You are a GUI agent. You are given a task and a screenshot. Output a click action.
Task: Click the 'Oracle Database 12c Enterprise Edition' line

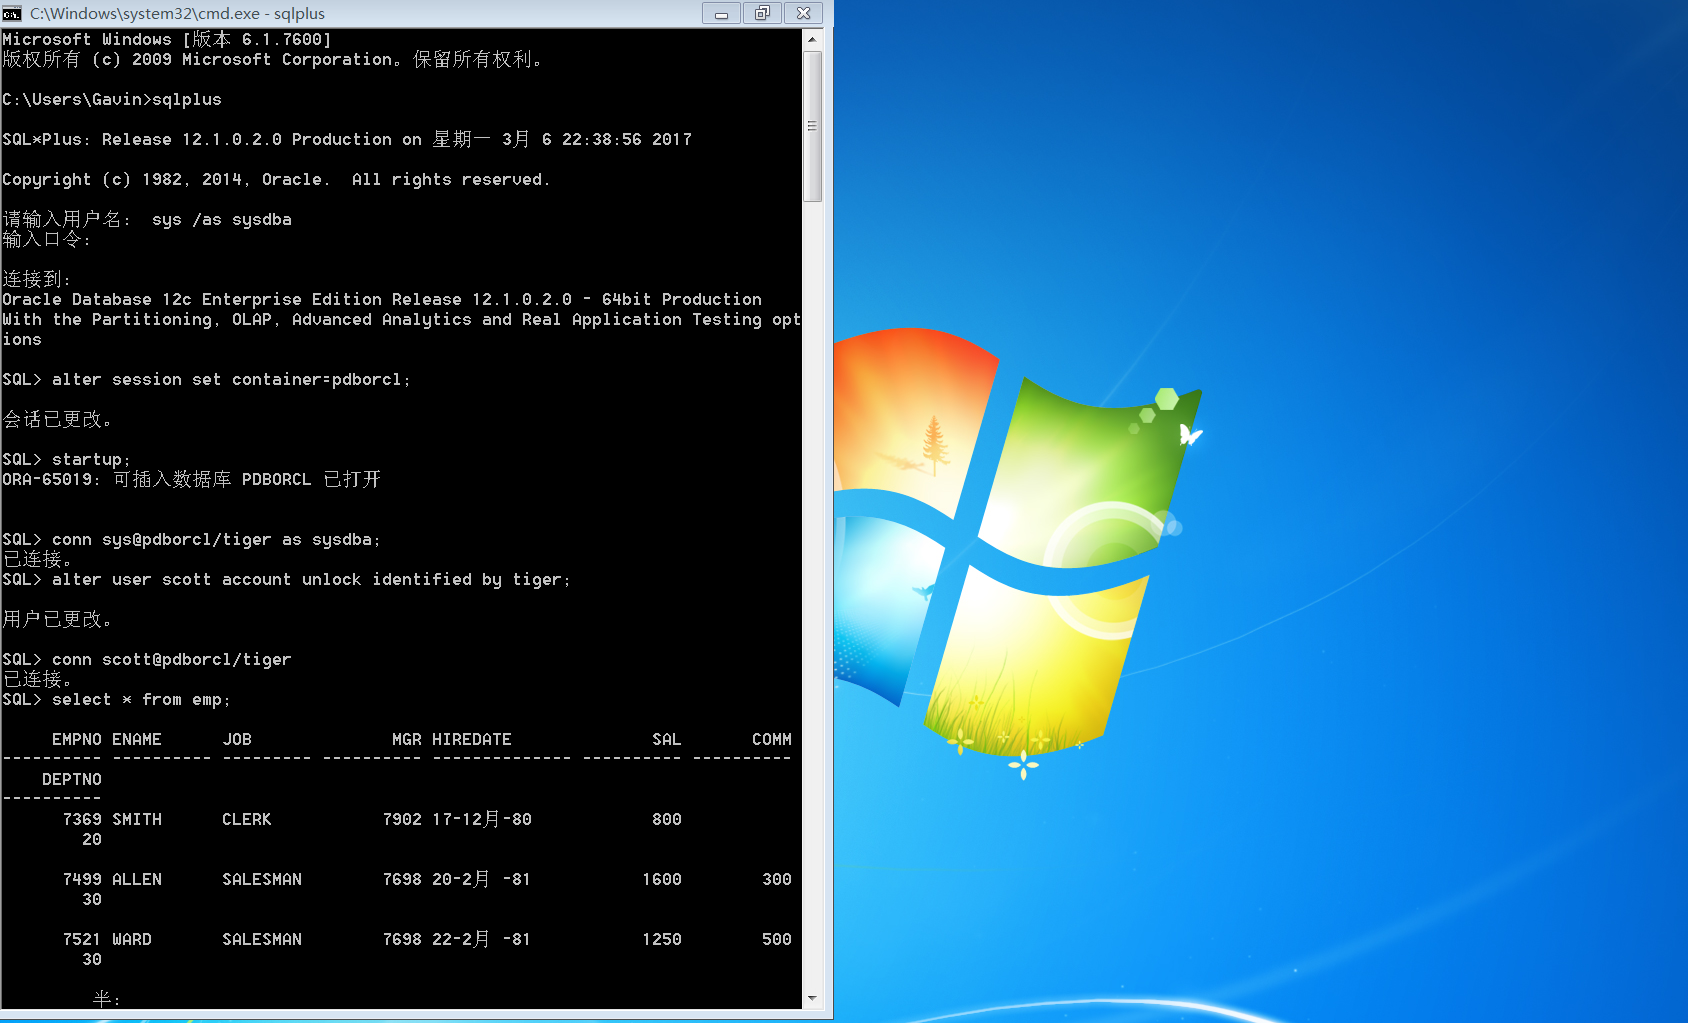coord(382,299)
